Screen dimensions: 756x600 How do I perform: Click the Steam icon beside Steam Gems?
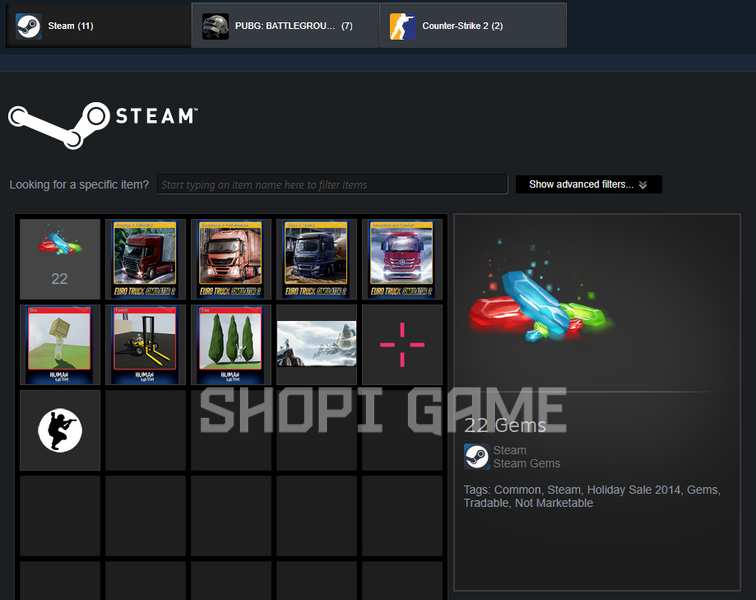[x=477, y=457]
